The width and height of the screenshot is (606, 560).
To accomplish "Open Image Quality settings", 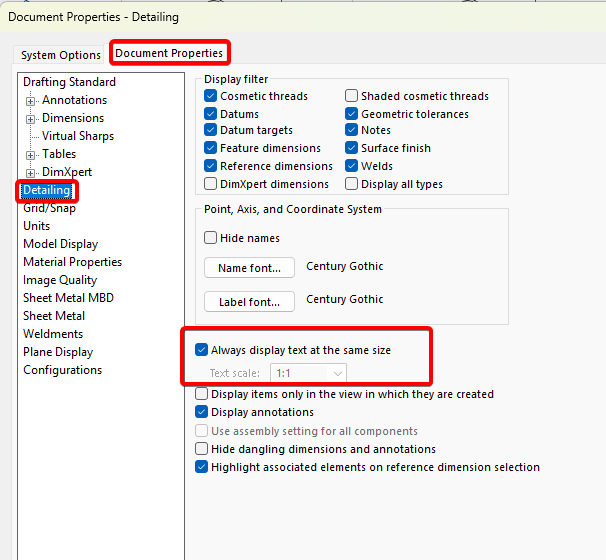I will [x=60, y=280].
